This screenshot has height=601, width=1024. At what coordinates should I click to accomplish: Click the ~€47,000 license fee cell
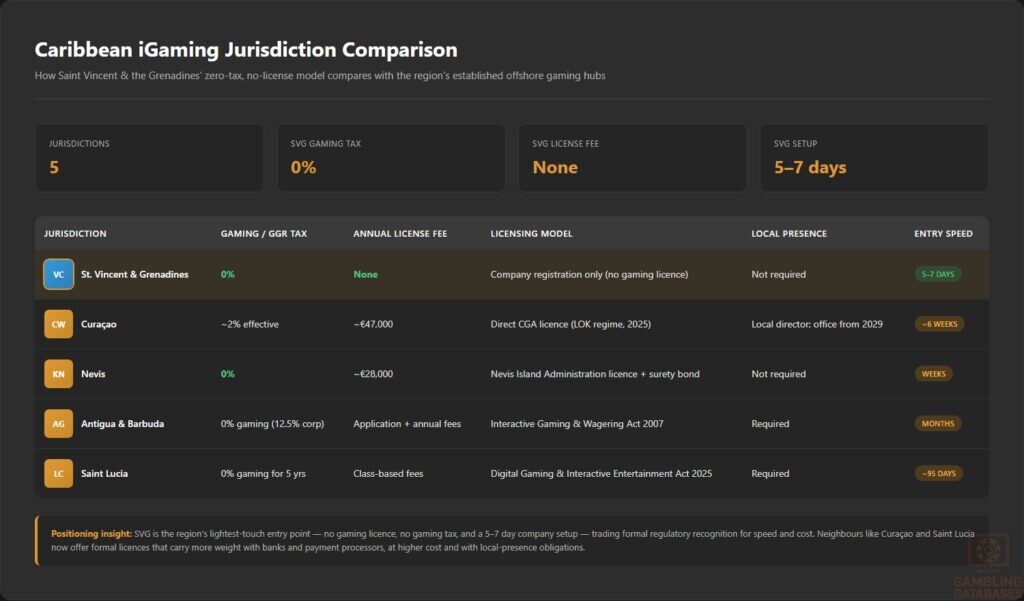tap(373, 324)
